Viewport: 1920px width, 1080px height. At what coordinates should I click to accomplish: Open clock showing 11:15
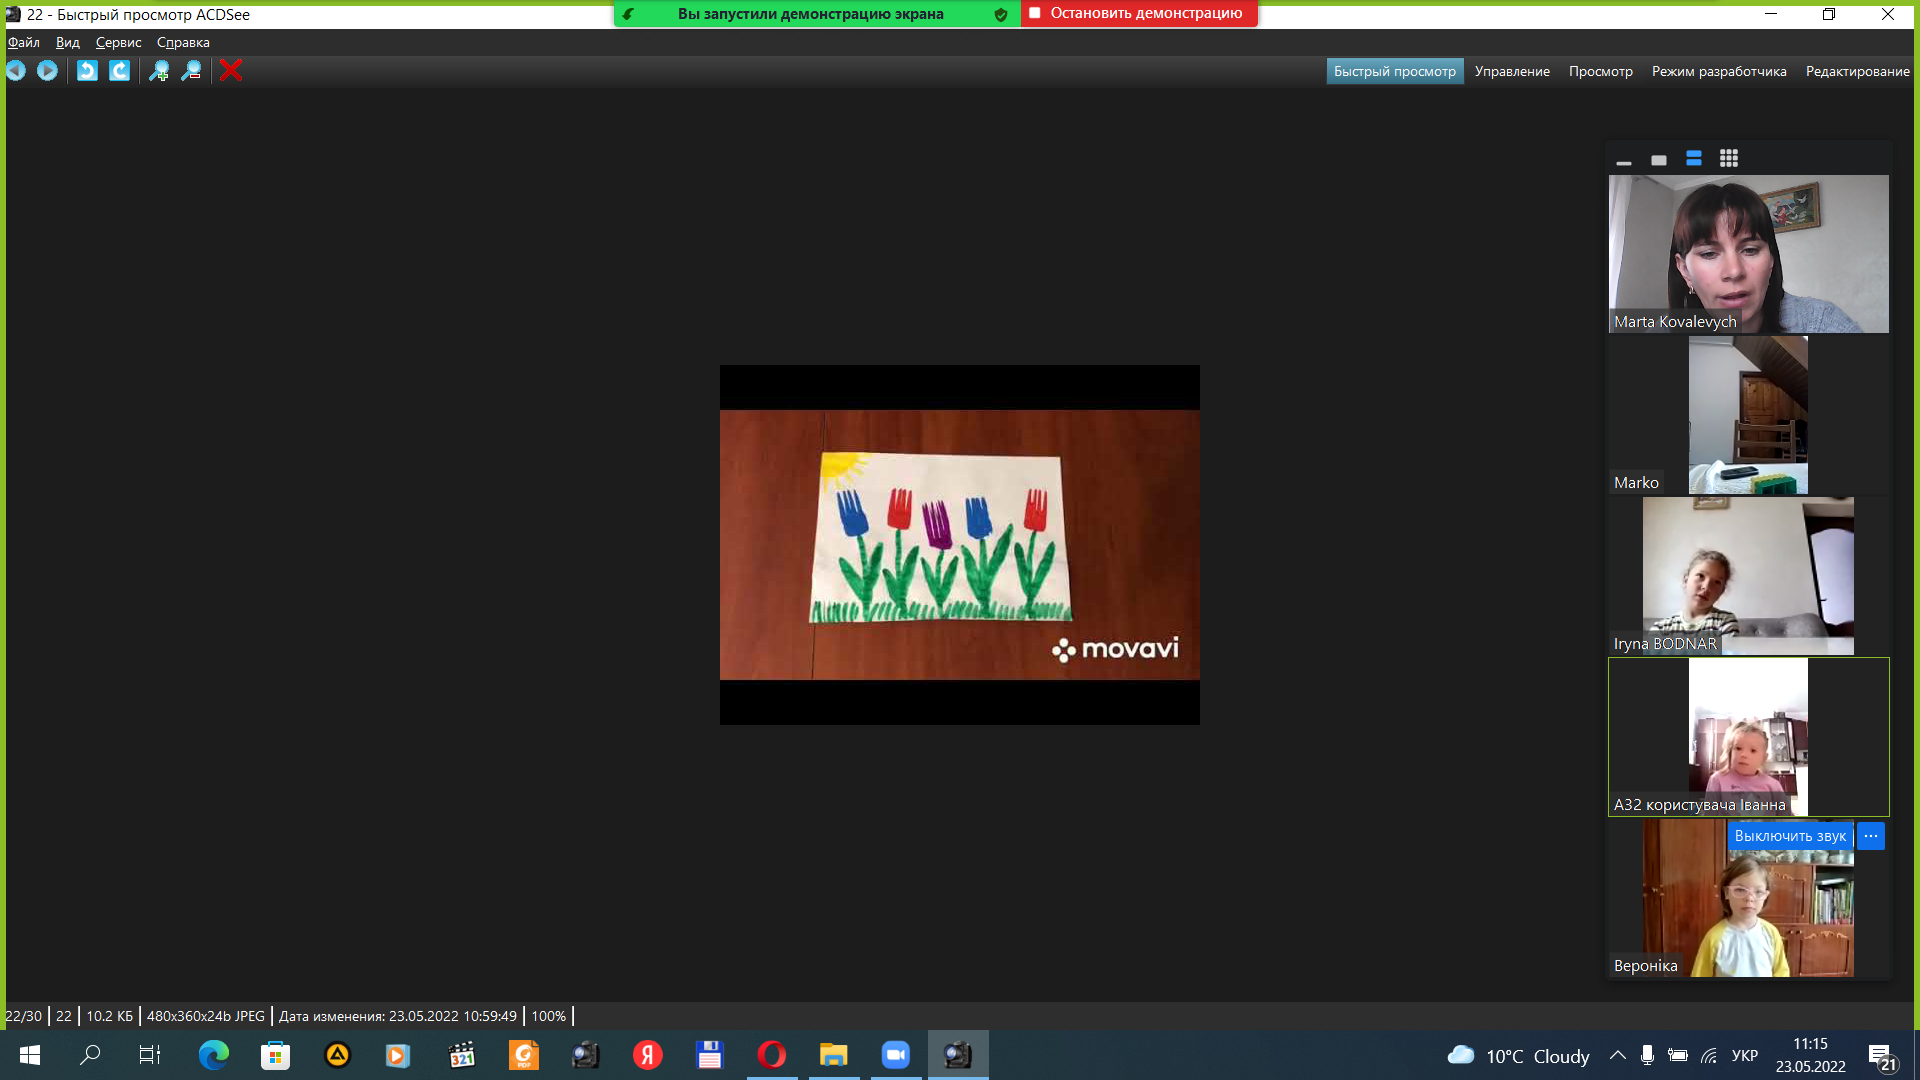coord(1810,1055)
